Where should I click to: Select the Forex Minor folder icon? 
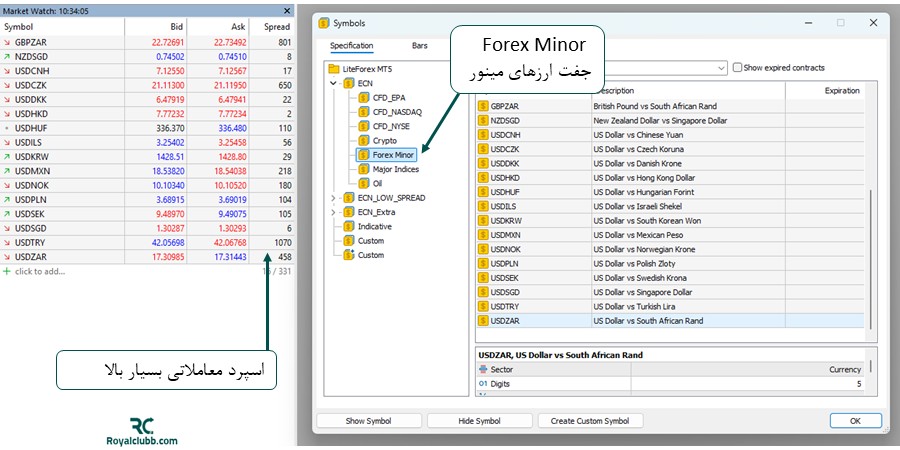pos(364,155)
